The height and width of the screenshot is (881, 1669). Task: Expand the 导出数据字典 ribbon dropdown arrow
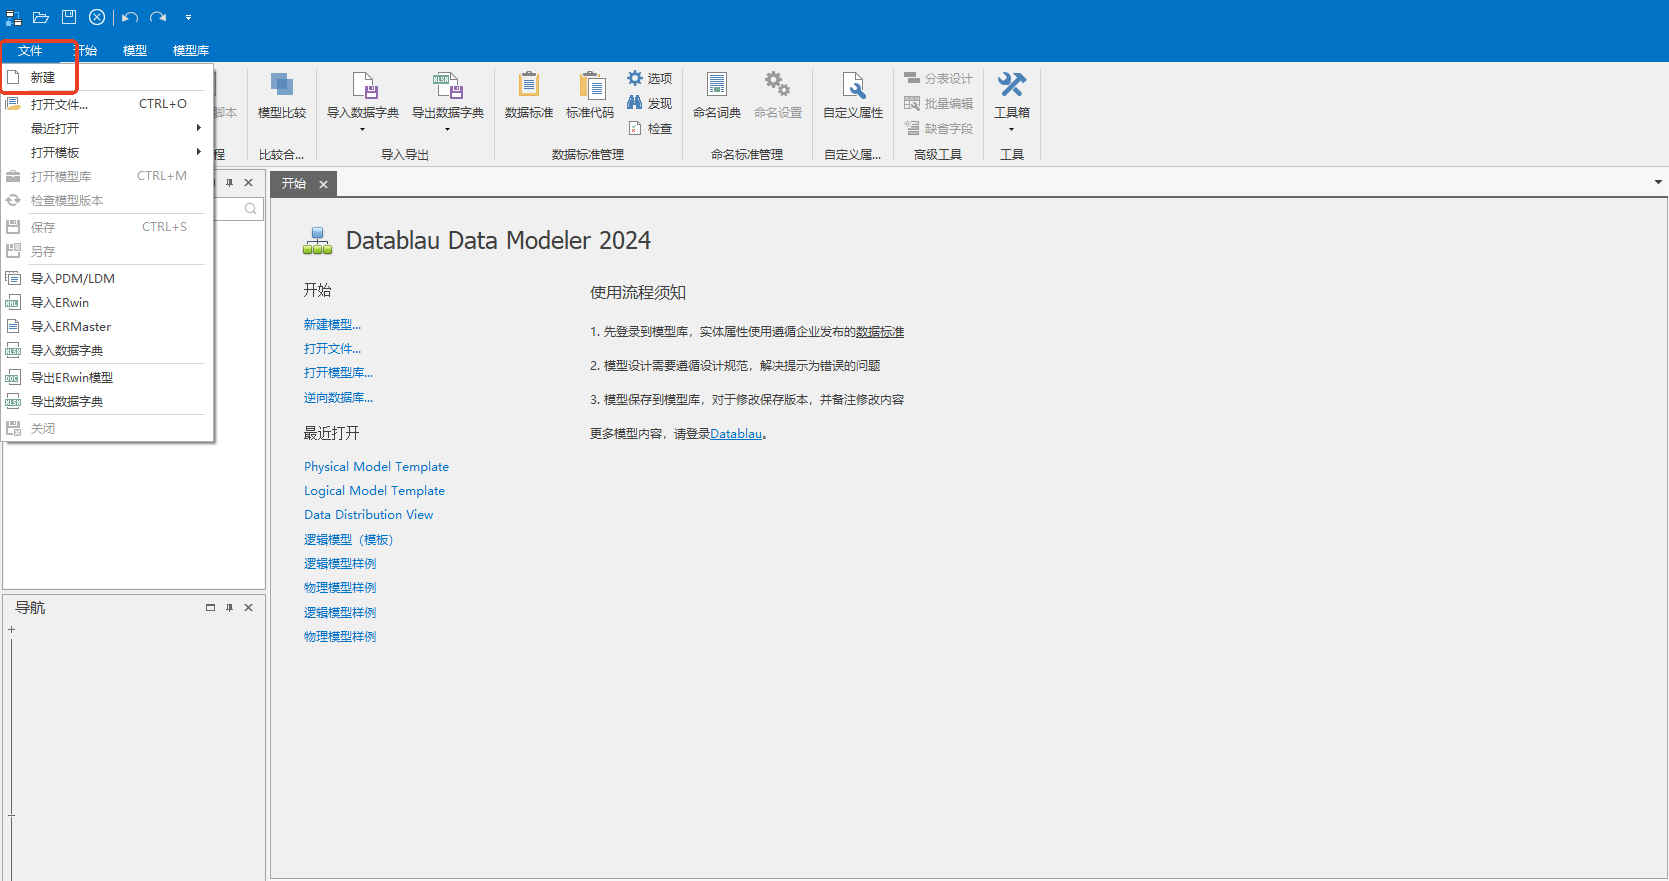448,129
